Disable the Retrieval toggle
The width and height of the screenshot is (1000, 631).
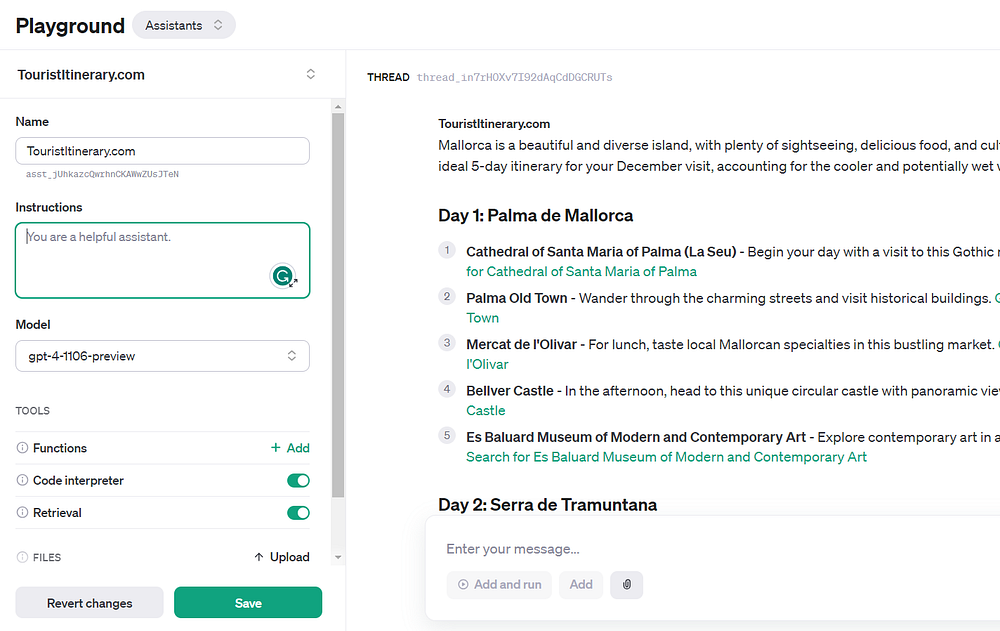298,513
